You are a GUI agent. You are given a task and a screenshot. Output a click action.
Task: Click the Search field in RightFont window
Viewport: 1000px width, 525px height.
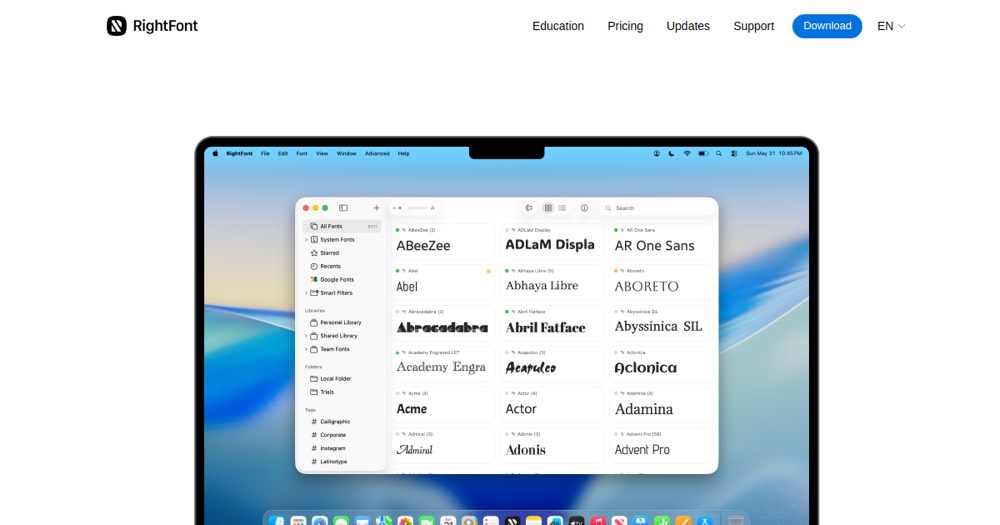coord(657,208)
